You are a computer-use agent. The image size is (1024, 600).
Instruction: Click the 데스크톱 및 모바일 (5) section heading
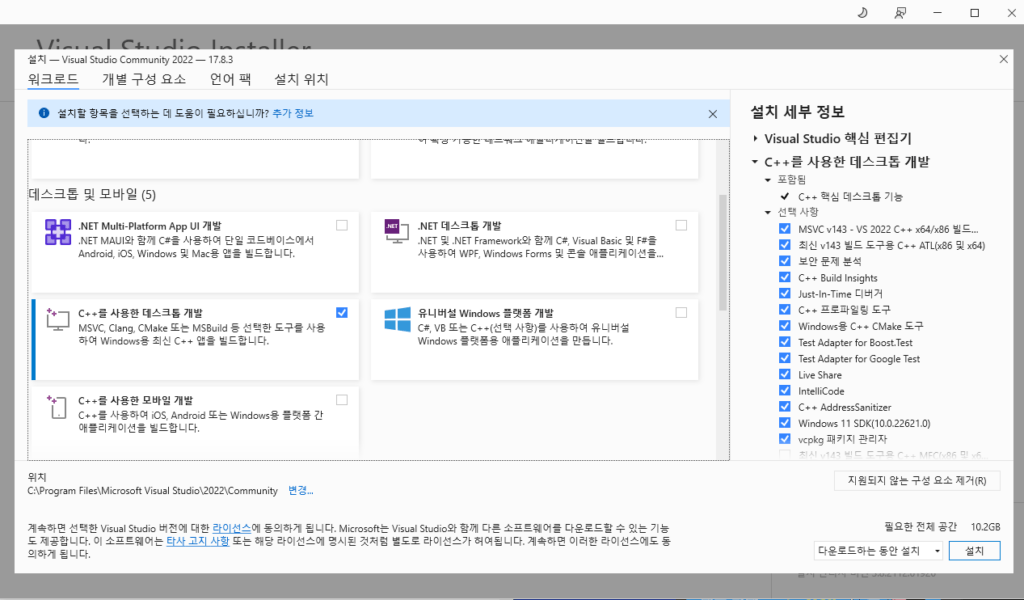(x=92, y=195)
